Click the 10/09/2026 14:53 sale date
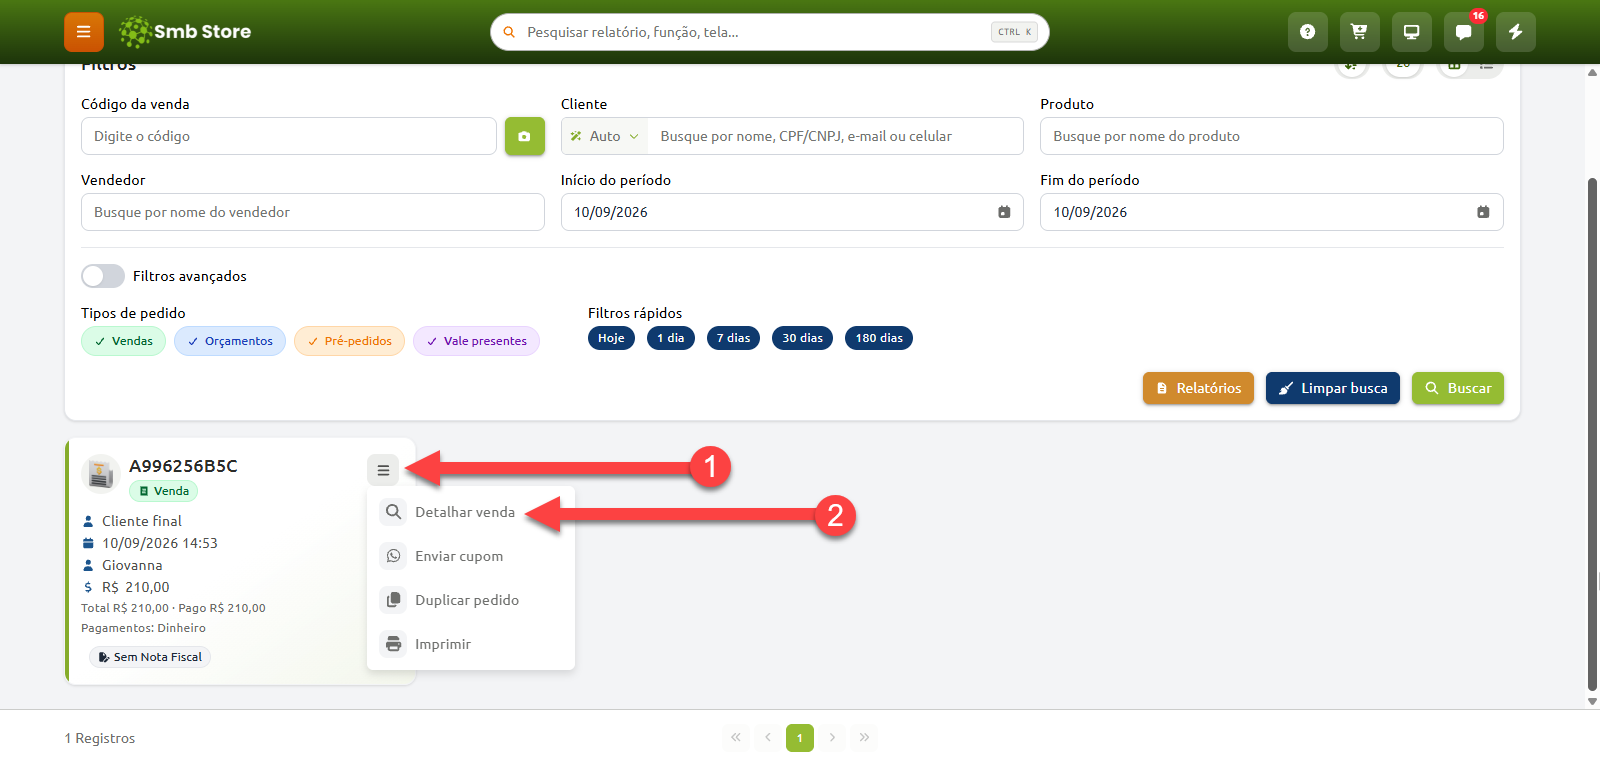Viewport: 1600px width, 765px height. [160, 543]
